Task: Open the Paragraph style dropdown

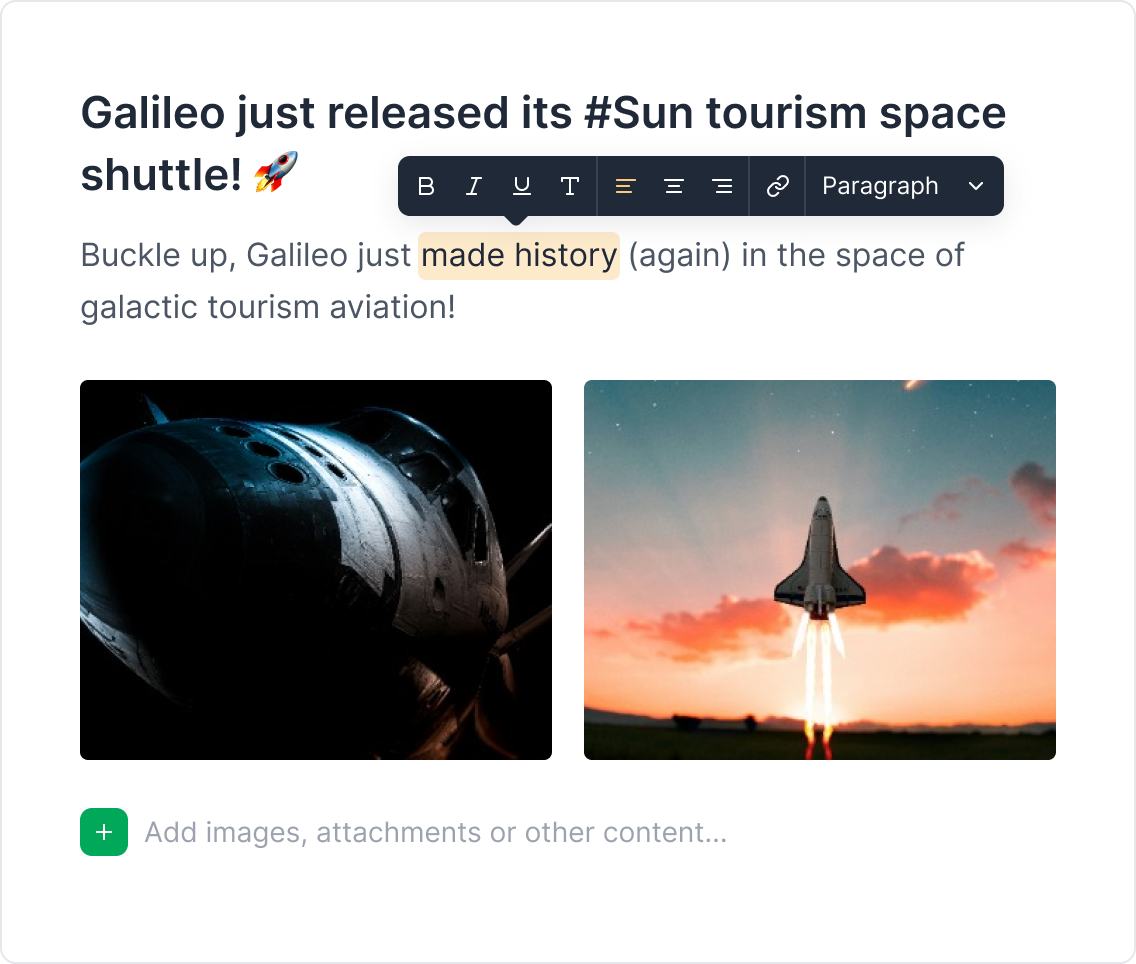Action: (903, 186)
